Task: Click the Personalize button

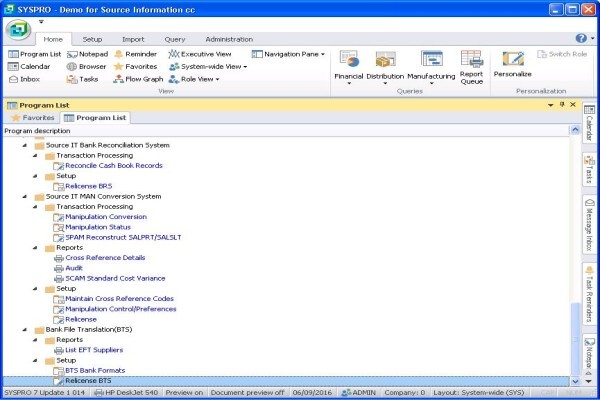Action: click(512, 64)
